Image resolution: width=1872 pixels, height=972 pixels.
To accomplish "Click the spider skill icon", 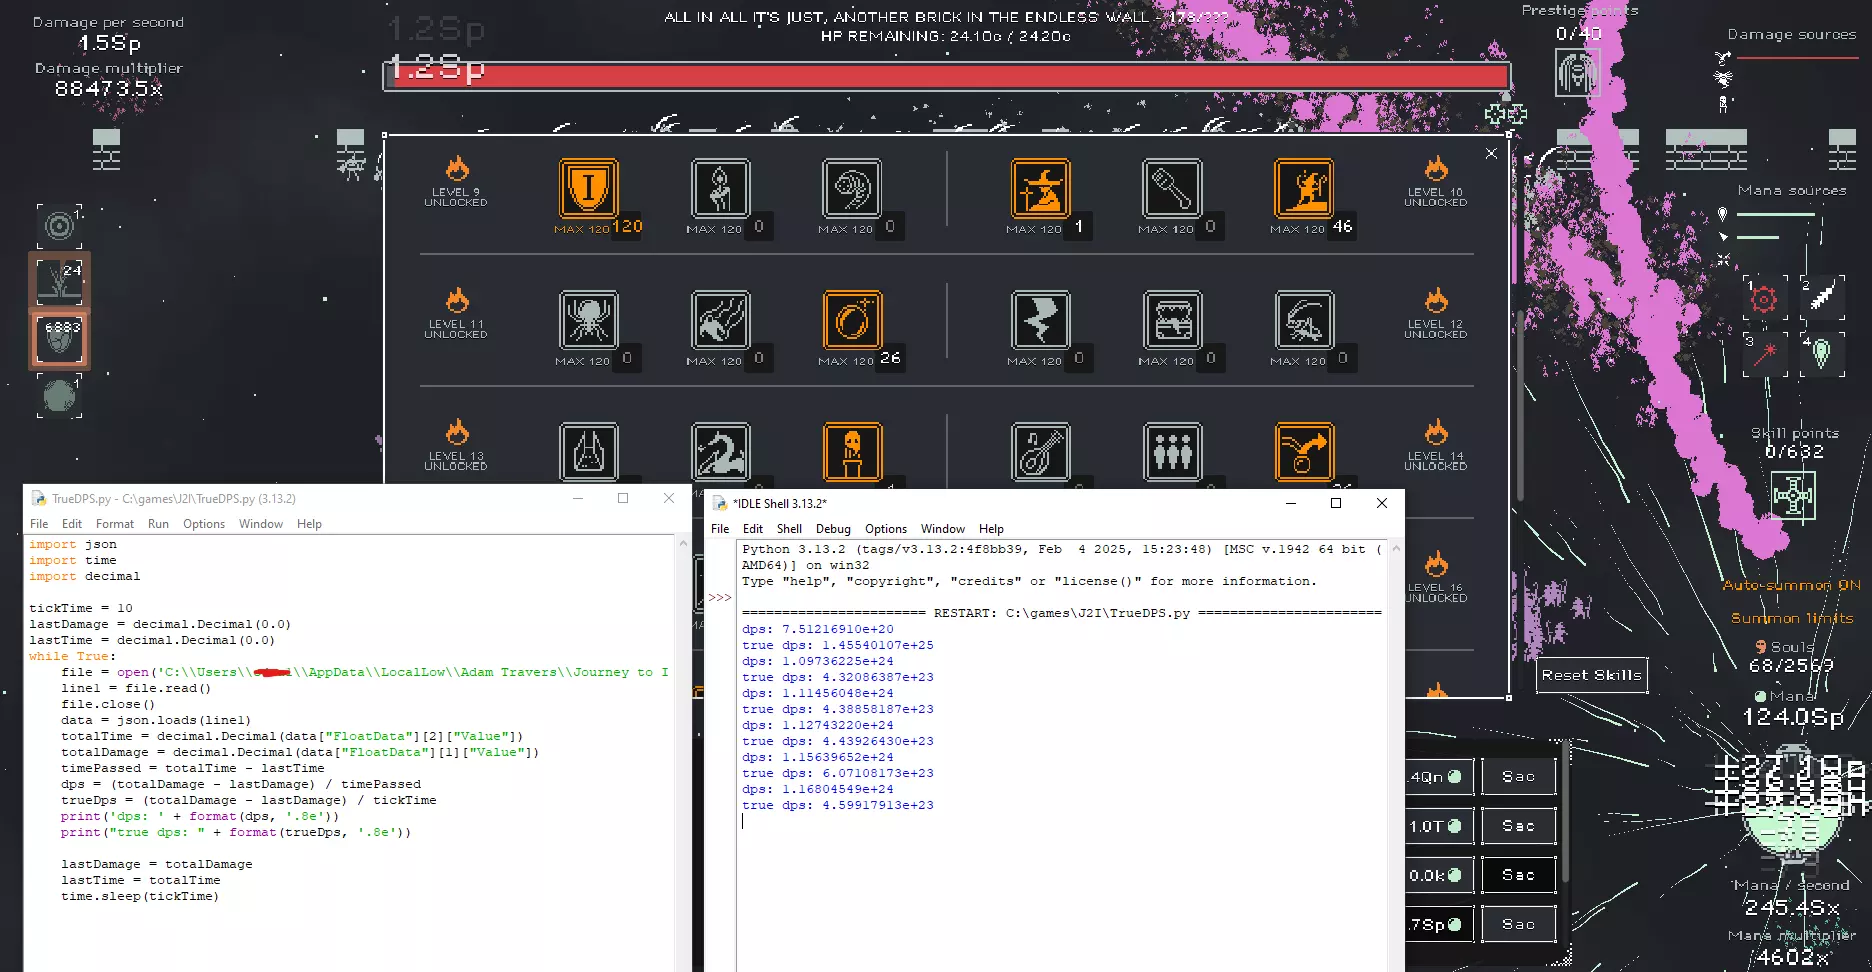I will 588,320.
